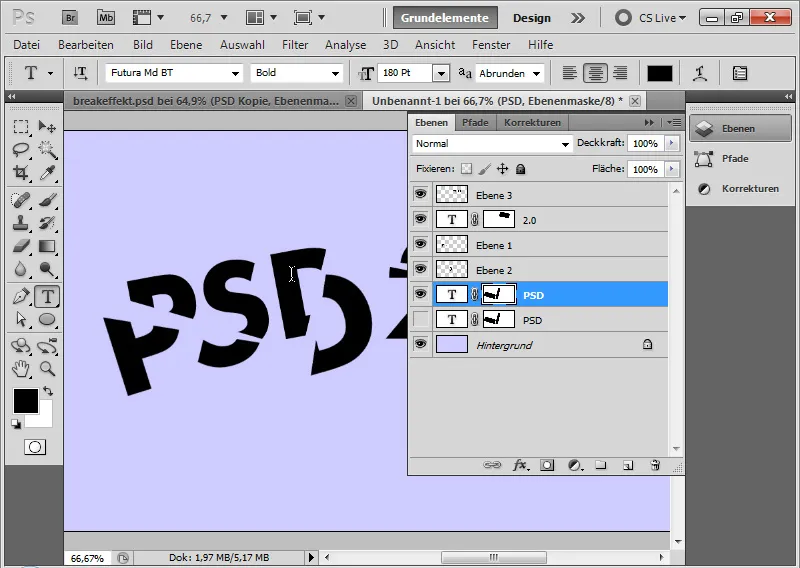Select the Move tool

pyautogui.click(x=47, y=127)
